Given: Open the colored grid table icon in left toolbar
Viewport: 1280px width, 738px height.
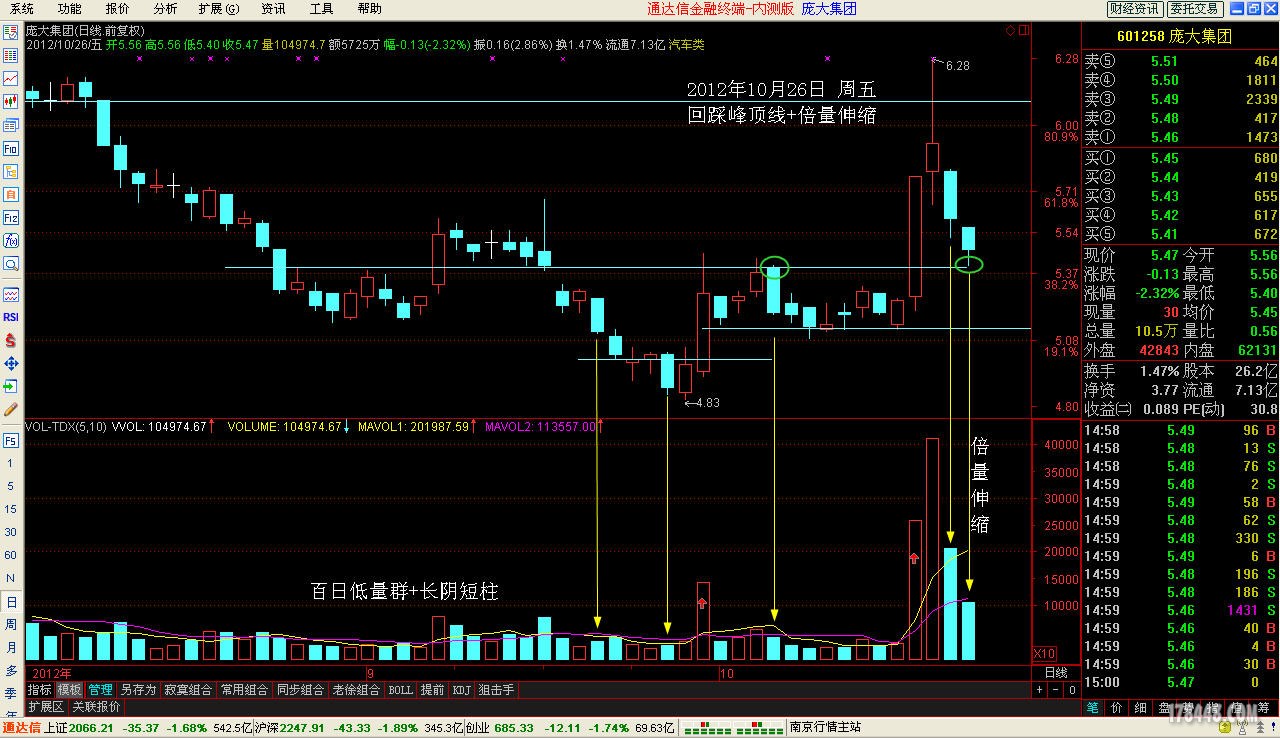Looking at the screenshot, I should pyautogui.click(x=10, y=56).
